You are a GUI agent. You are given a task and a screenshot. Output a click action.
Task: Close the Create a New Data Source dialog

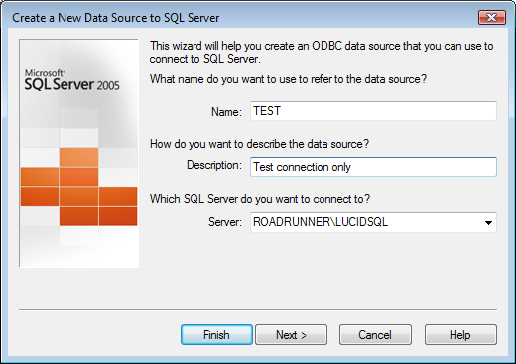492,17
